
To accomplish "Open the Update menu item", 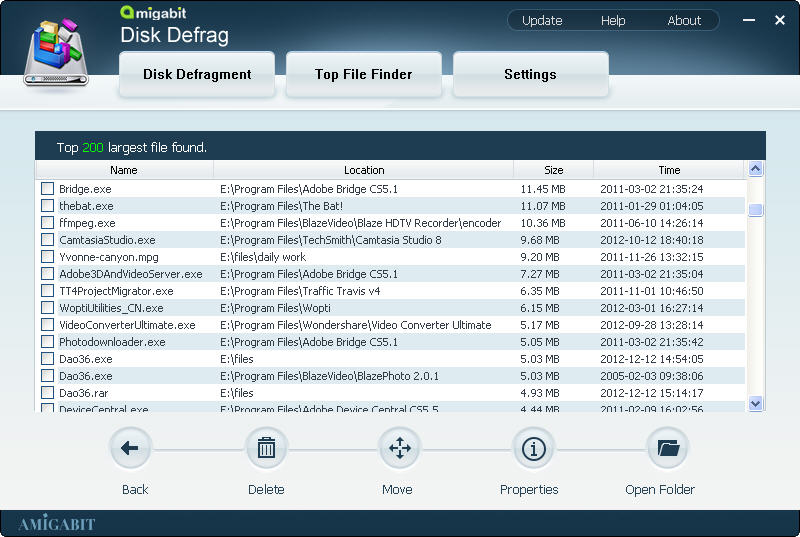I will pyautogui.click(x=542, y=21).
